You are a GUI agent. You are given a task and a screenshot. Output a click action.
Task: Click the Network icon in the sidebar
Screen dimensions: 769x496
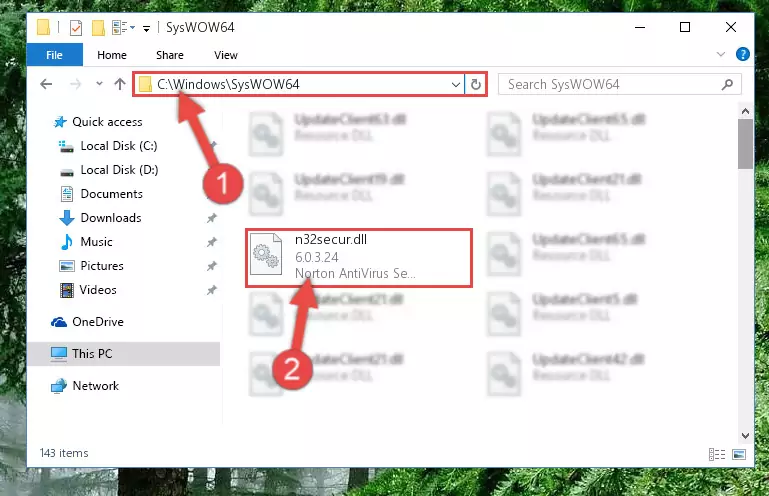(x=59, y=386)
